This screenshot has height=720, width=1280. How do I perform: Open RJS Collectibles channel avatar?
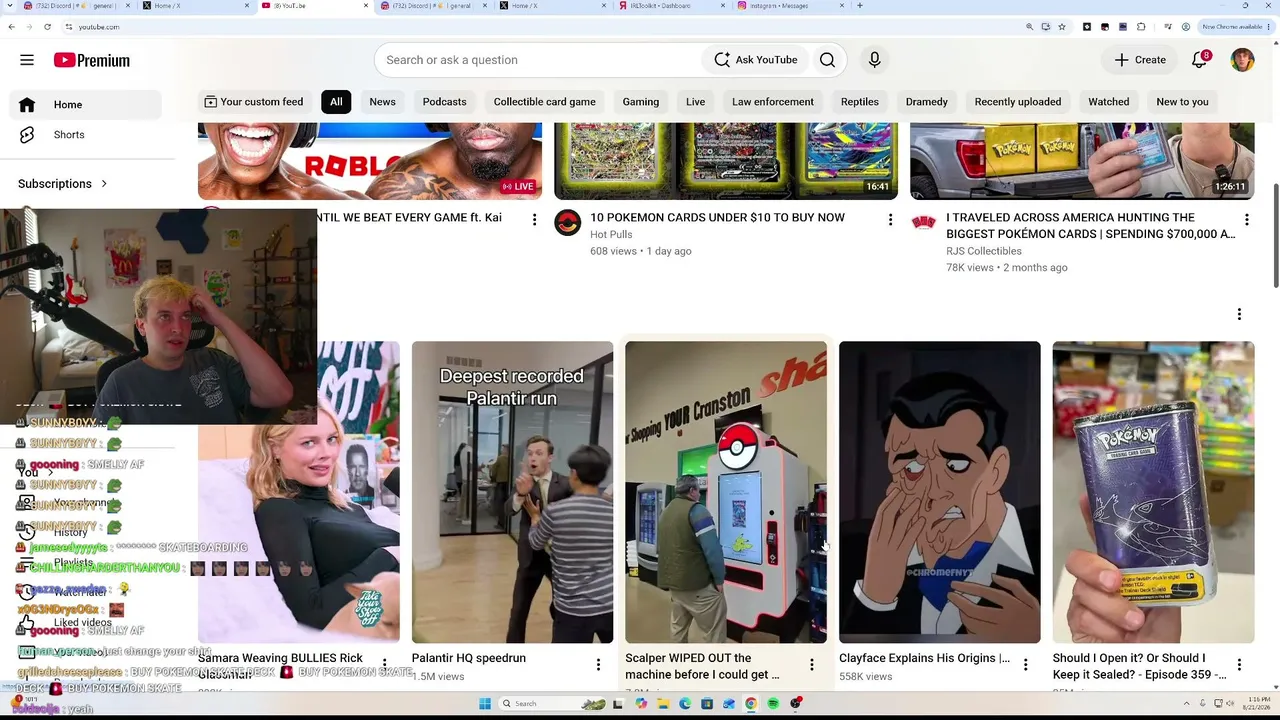[x=923, y=222]
